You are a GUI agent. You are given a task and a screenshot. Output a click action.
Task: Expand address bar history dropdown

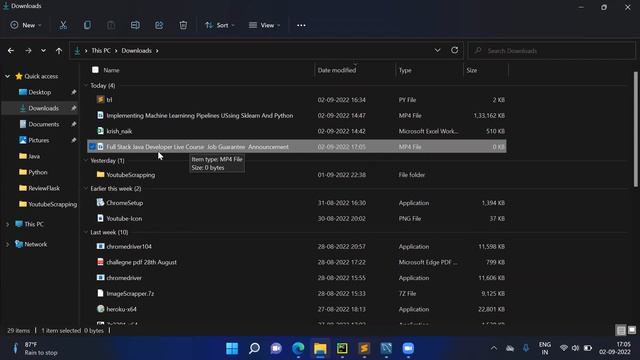[437, 50]
